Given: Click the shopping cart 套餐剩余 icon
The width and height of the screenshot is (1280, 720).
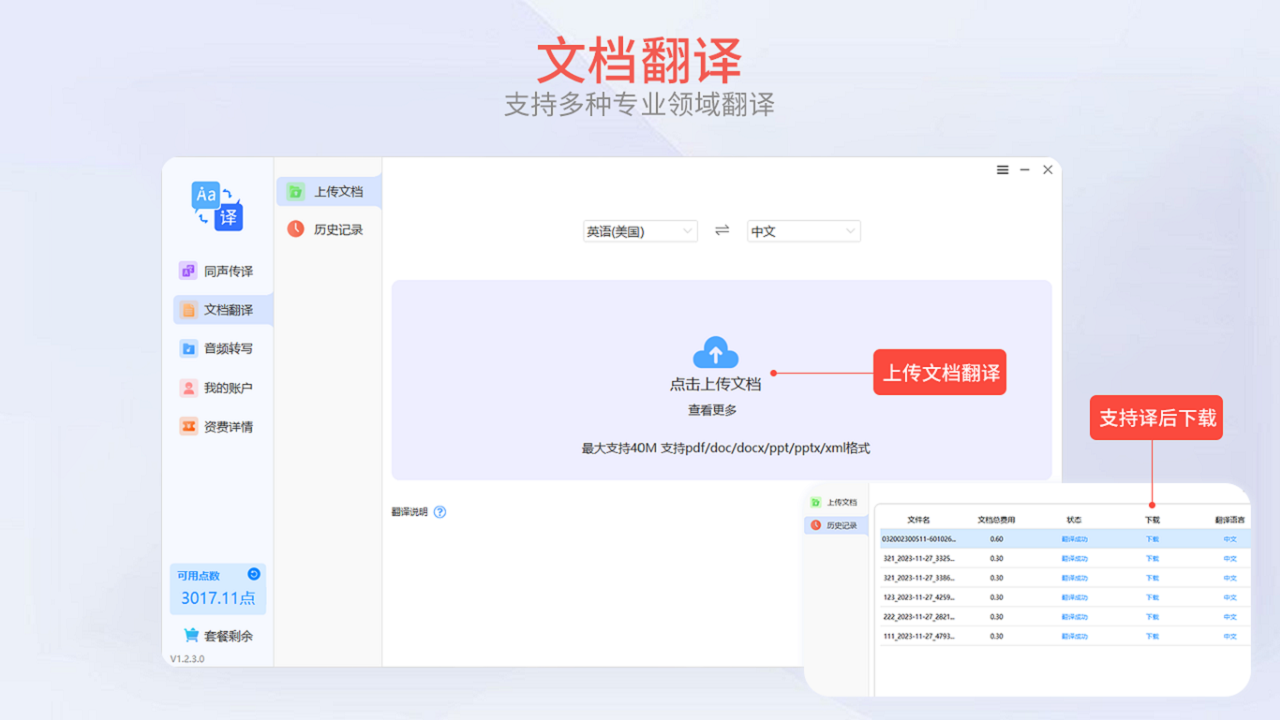Looking at the screenshot, I should pyautogui.click(x=190, y=634).
